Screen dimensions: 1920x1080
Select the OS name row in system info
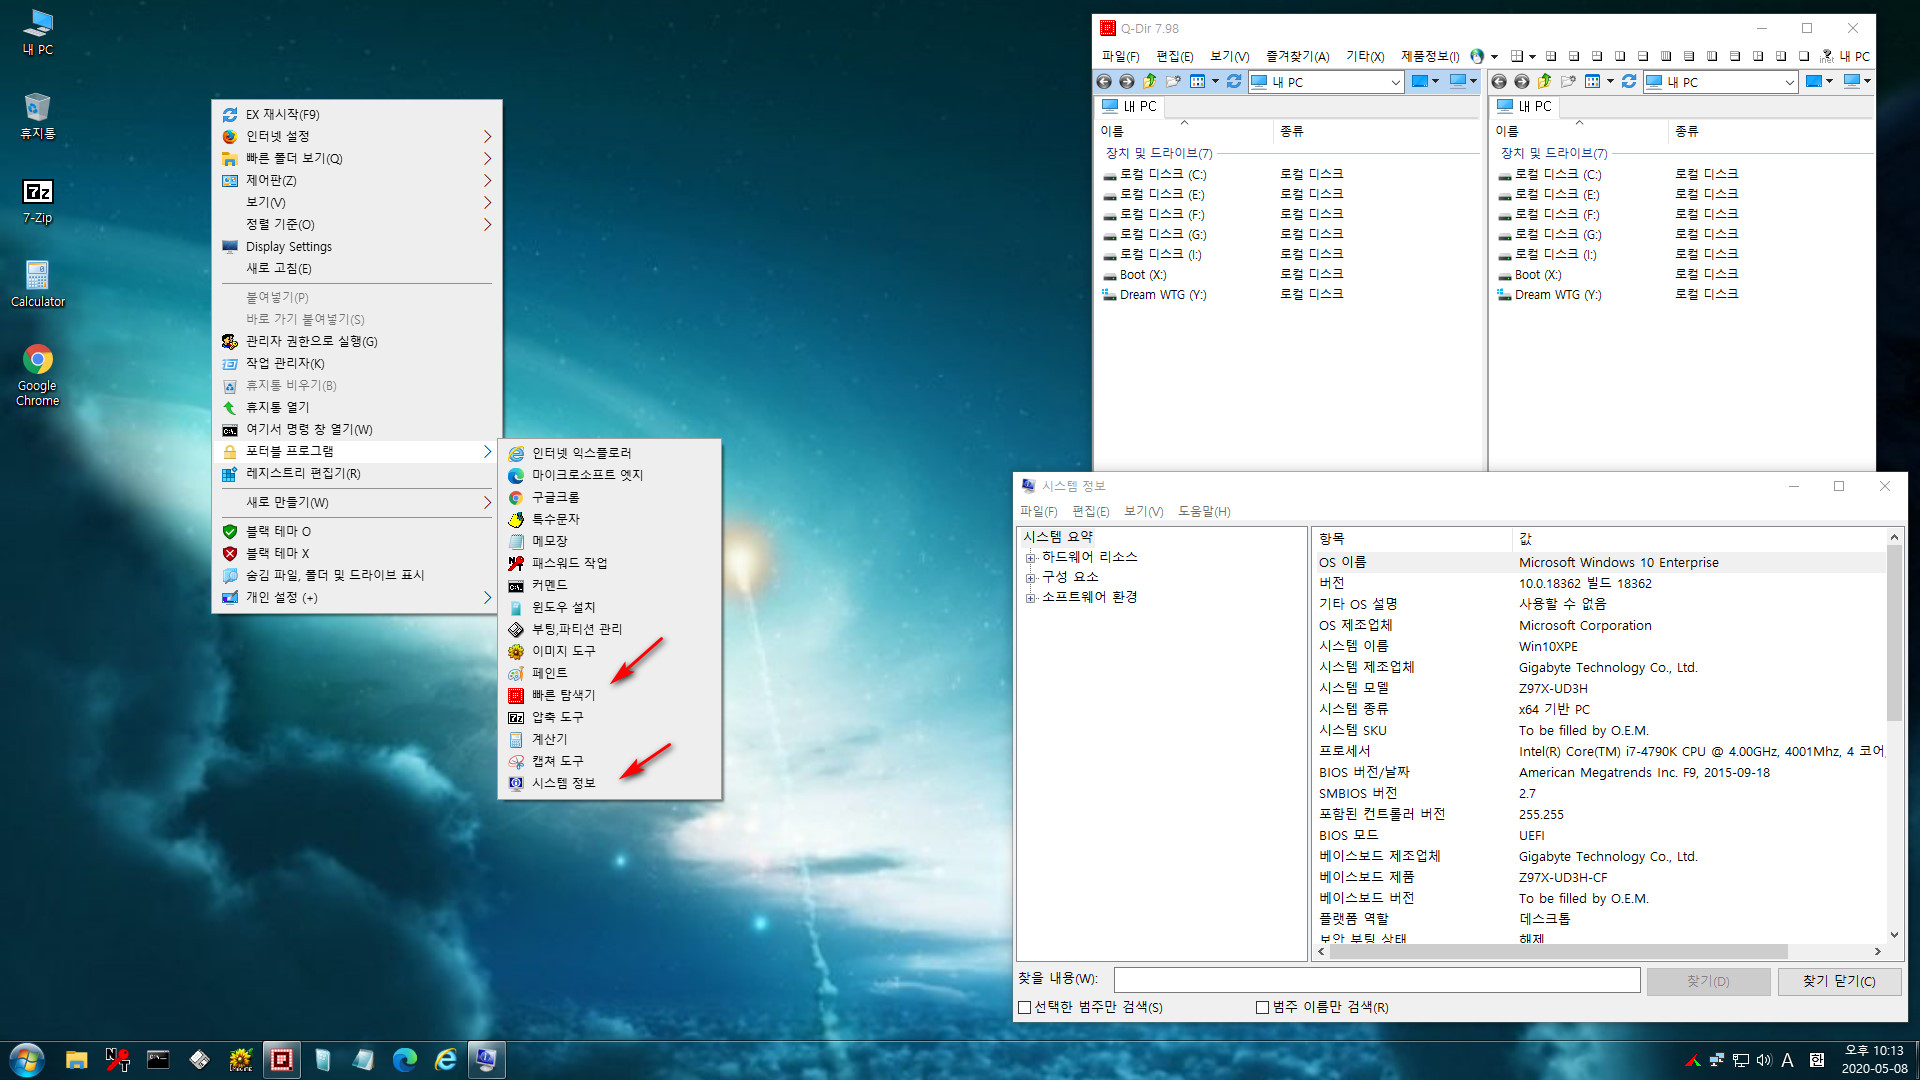click(x=1599, y=562)
